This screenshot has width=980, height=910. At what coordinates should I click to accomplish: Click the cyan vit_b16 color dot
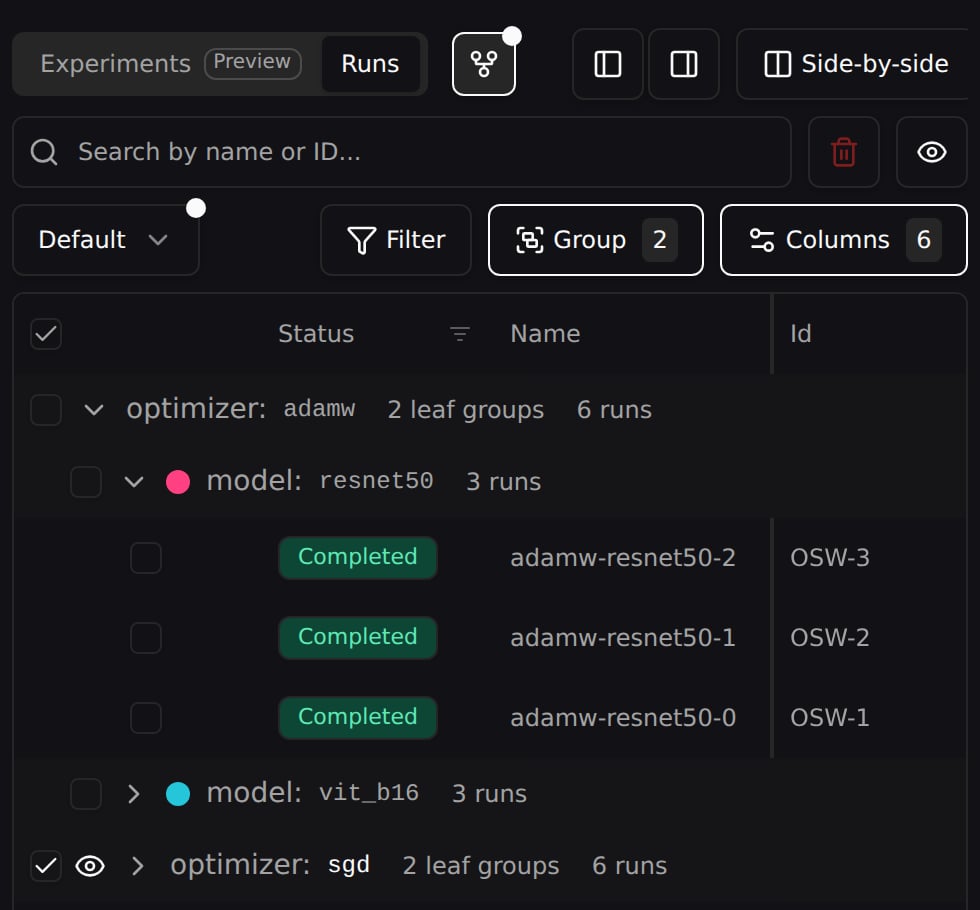(x=178, y=794)
